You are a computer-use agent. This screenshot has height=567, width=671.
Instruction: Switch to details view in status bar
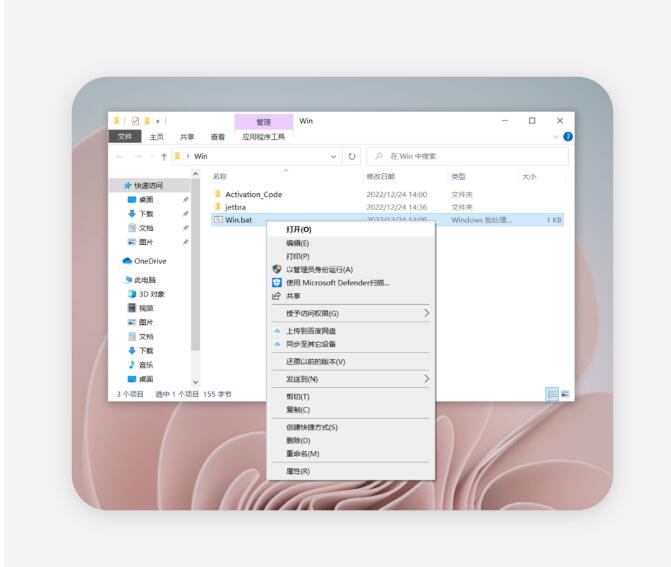click(x=552, y=394)
